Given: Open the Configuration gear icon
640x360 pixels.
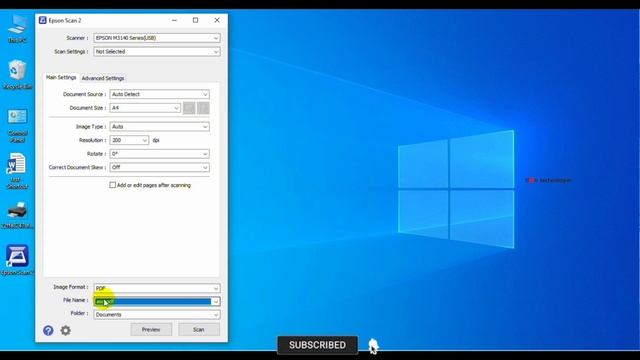Looking at the screenshot, I should (66, 330).
